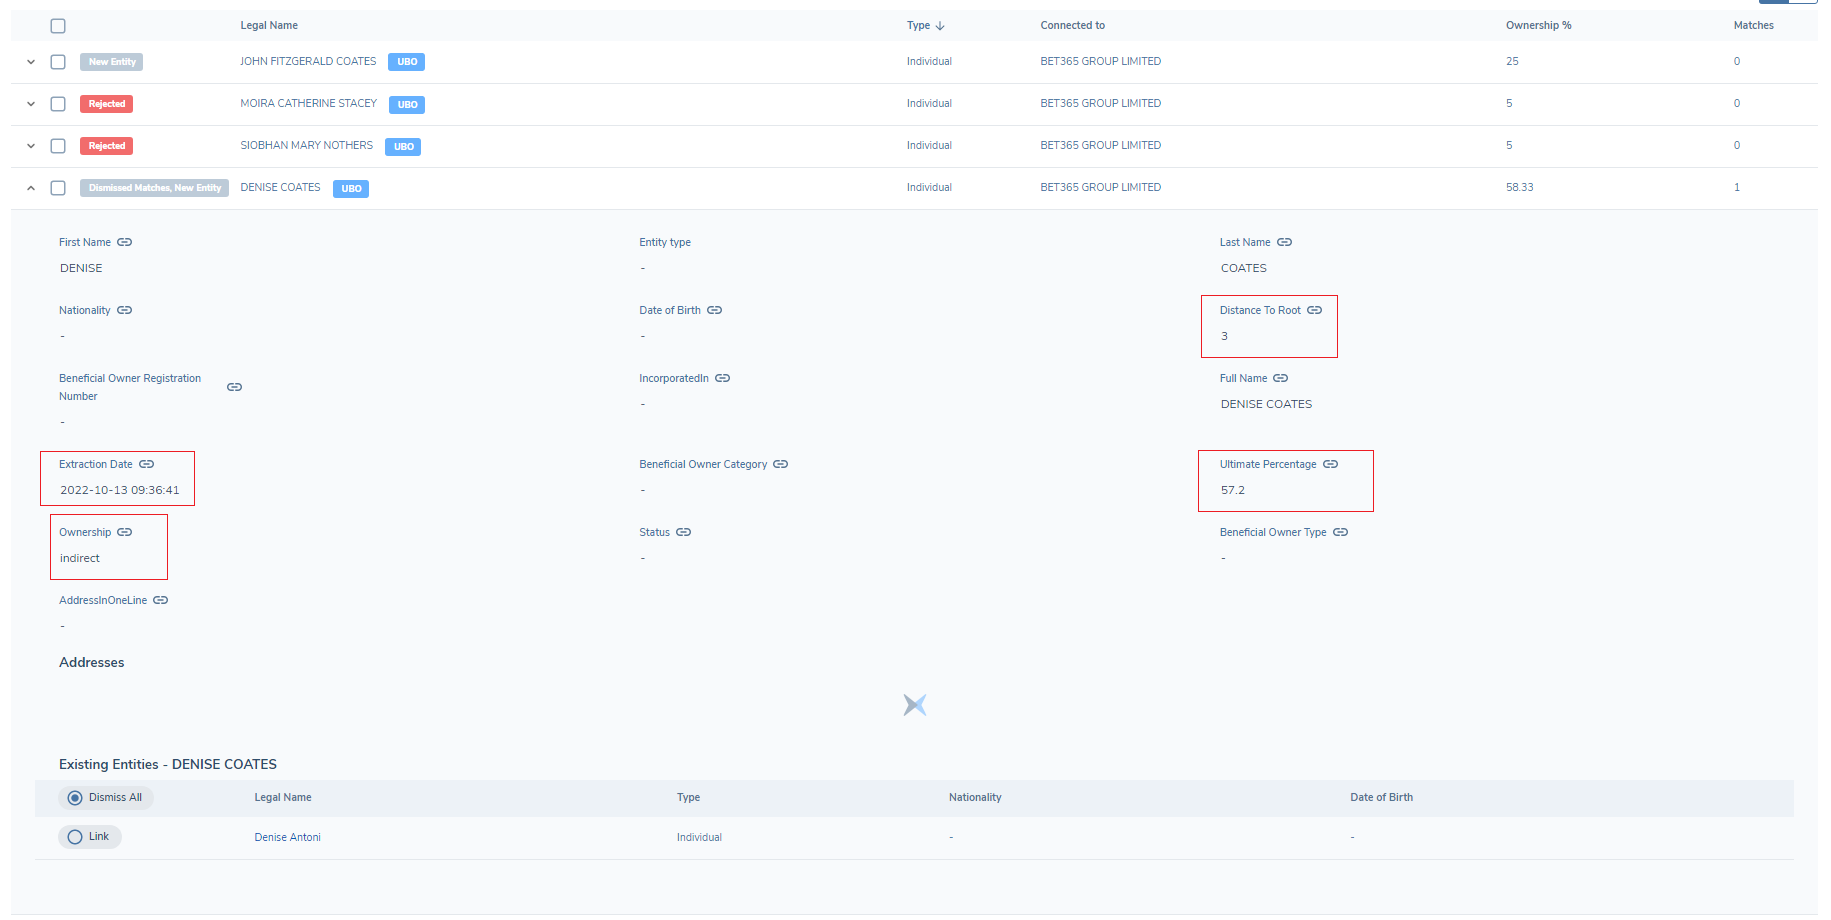The height and width of the screenshot is (920, 1831).
Task: Collapse the Denise Coates details row
Action: [31, 188]
